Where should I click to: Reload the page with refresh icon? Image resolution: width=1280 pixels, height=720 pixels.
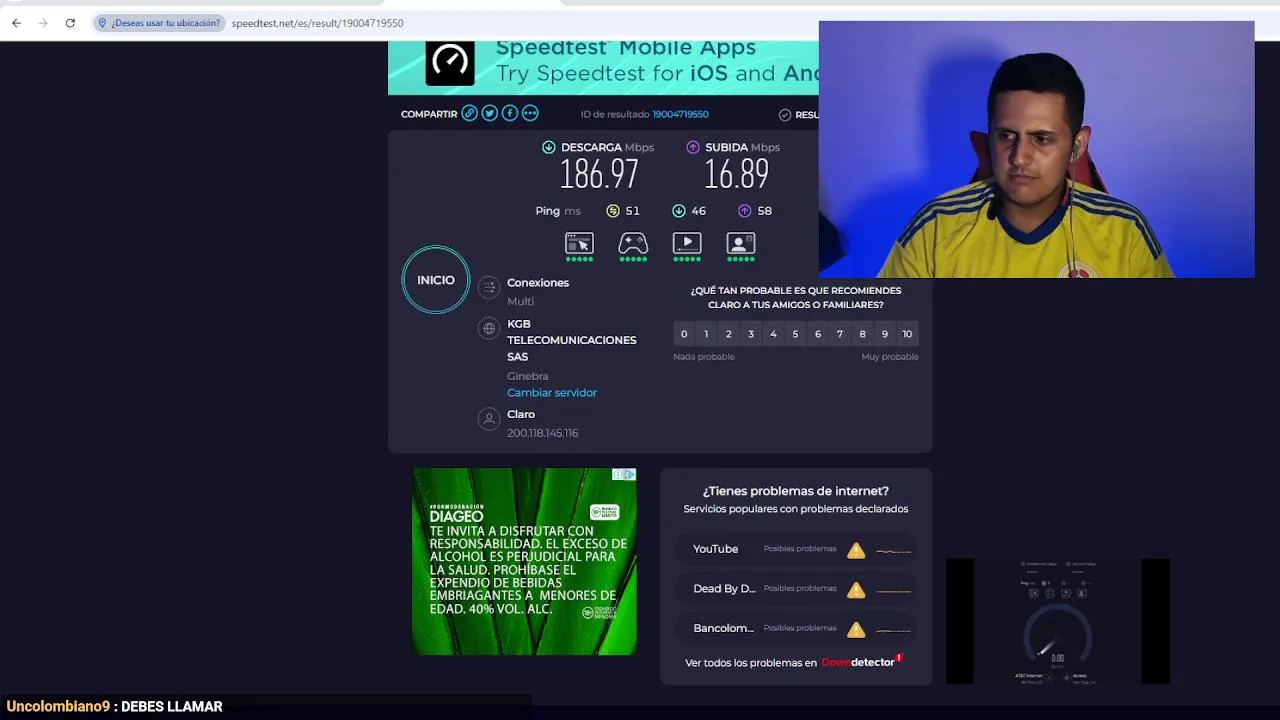tap(70, 23)
